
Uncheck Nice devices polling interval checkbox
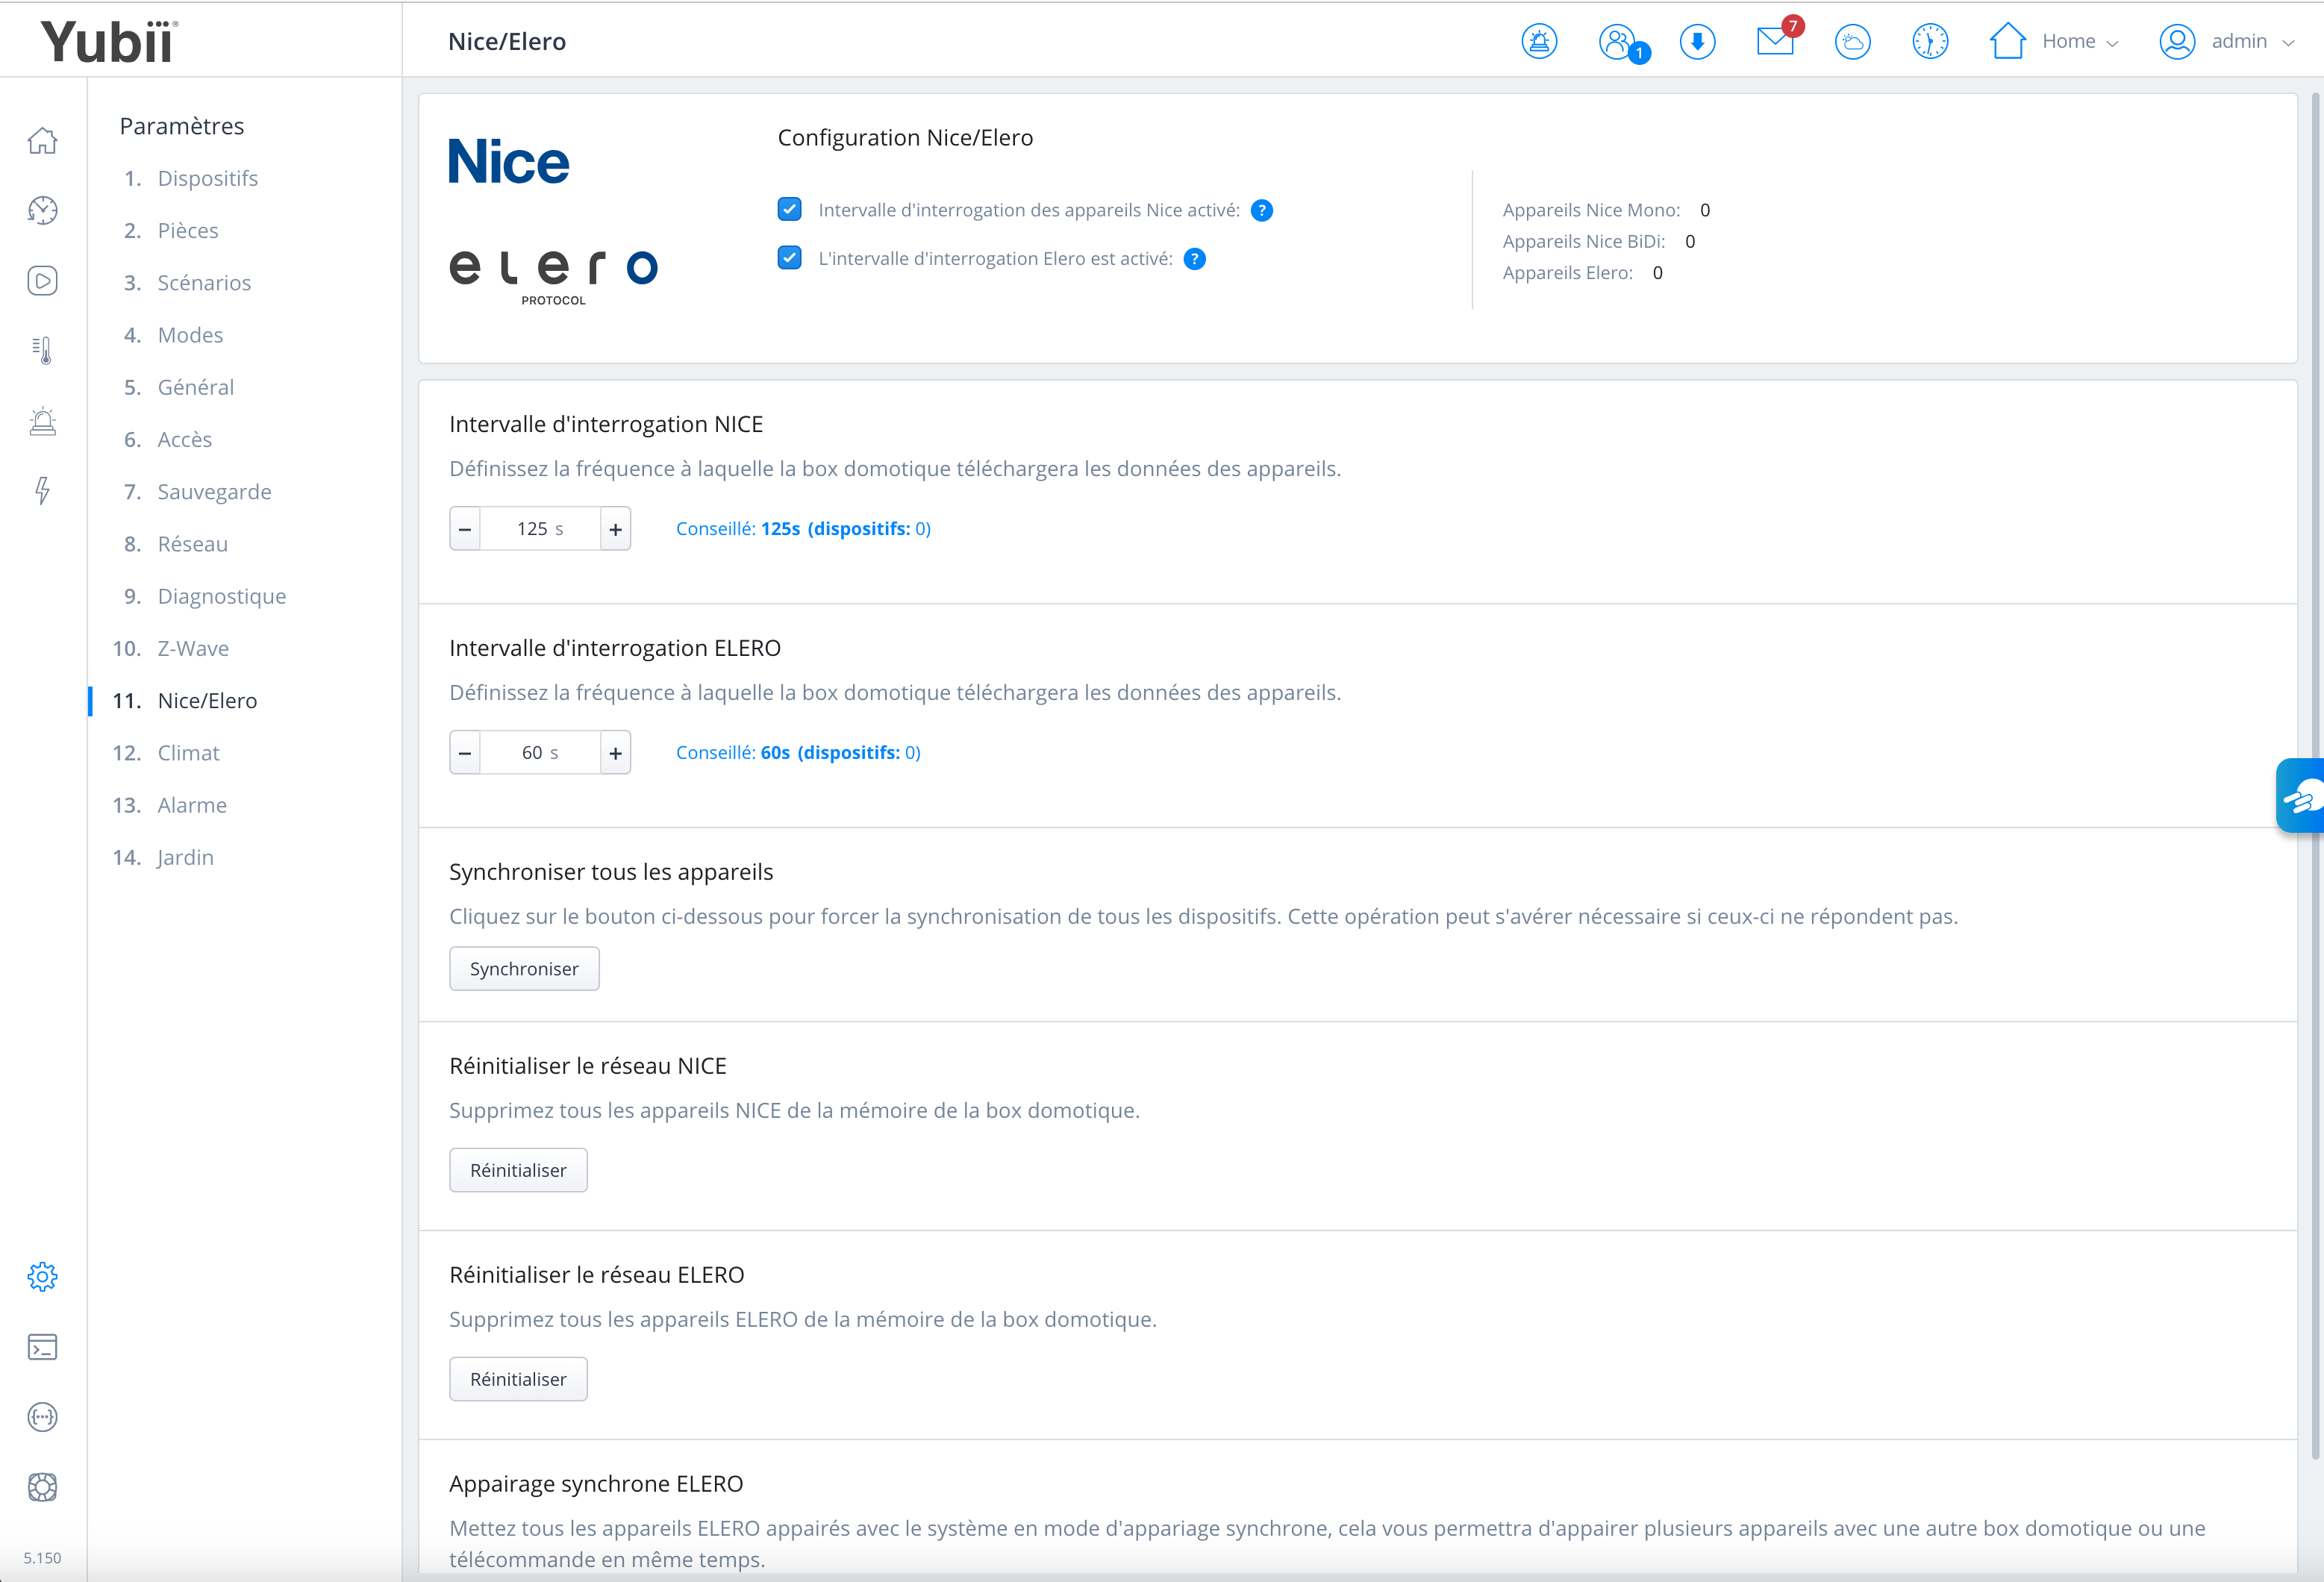[789, 209]
